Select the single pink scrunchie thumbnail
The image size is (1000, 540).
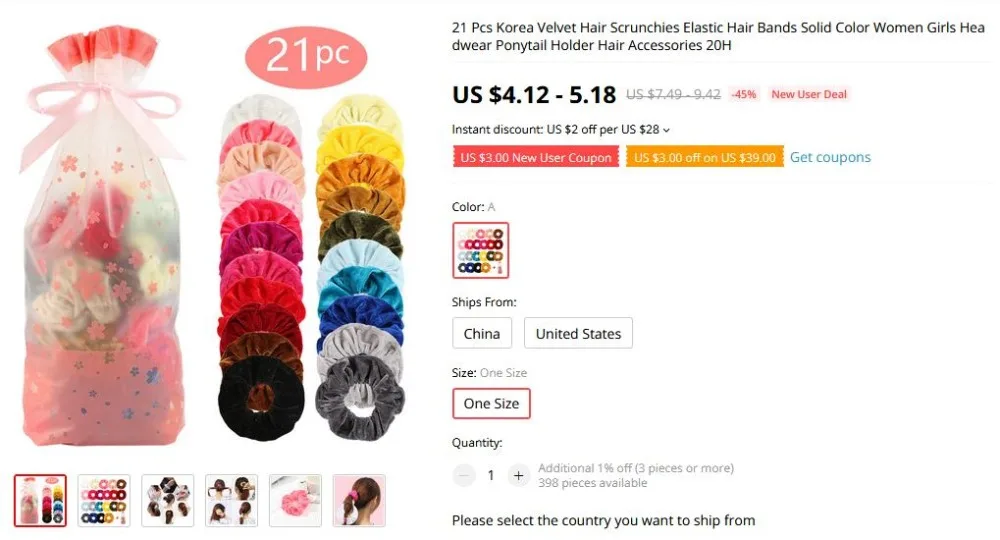tap(295, 500)
